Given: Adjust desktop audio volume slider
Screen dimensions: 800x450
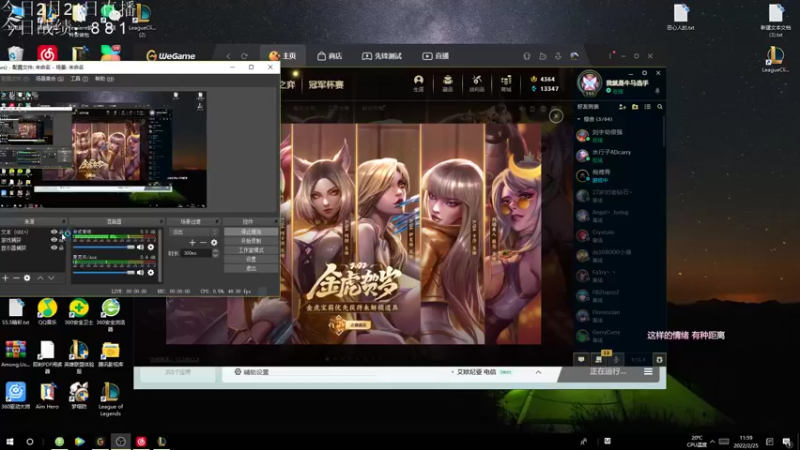Looking at the screenshot, I should coord(104,247).
